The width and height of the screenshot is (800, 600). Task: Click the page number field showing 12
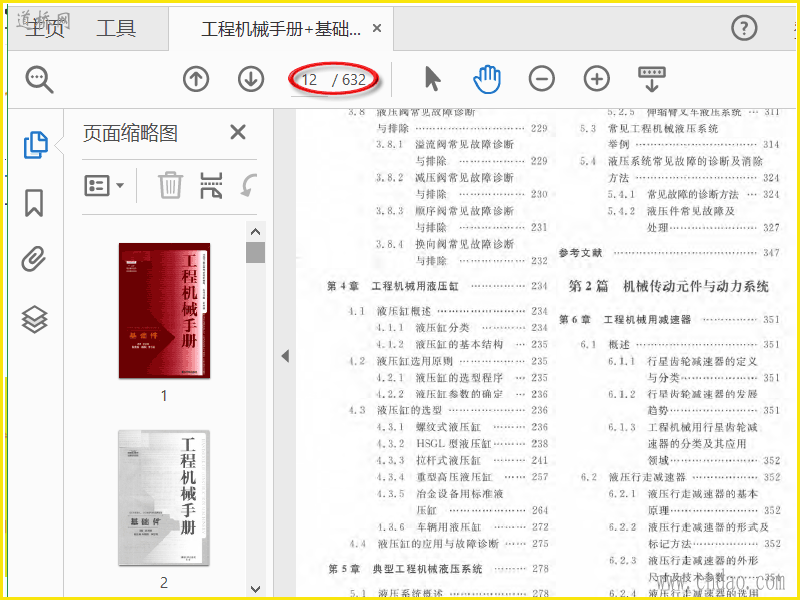pyautogui.click(x=309, y=80)
